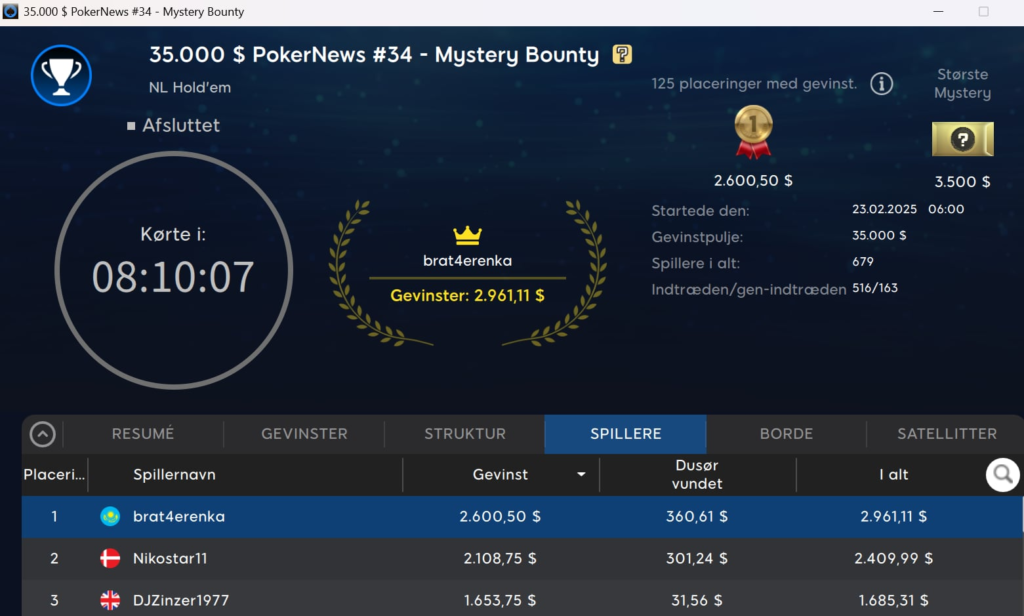The image size is (1024, 616).
Task: Collapse the panel with the up-arrow circle
Action: click(42, 434)
